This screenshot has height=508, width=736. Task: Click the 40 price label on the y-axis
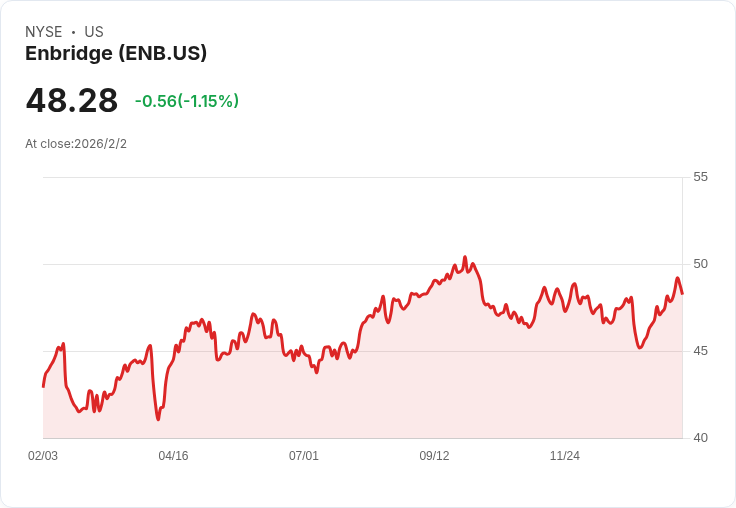click(x=700, y=438)
